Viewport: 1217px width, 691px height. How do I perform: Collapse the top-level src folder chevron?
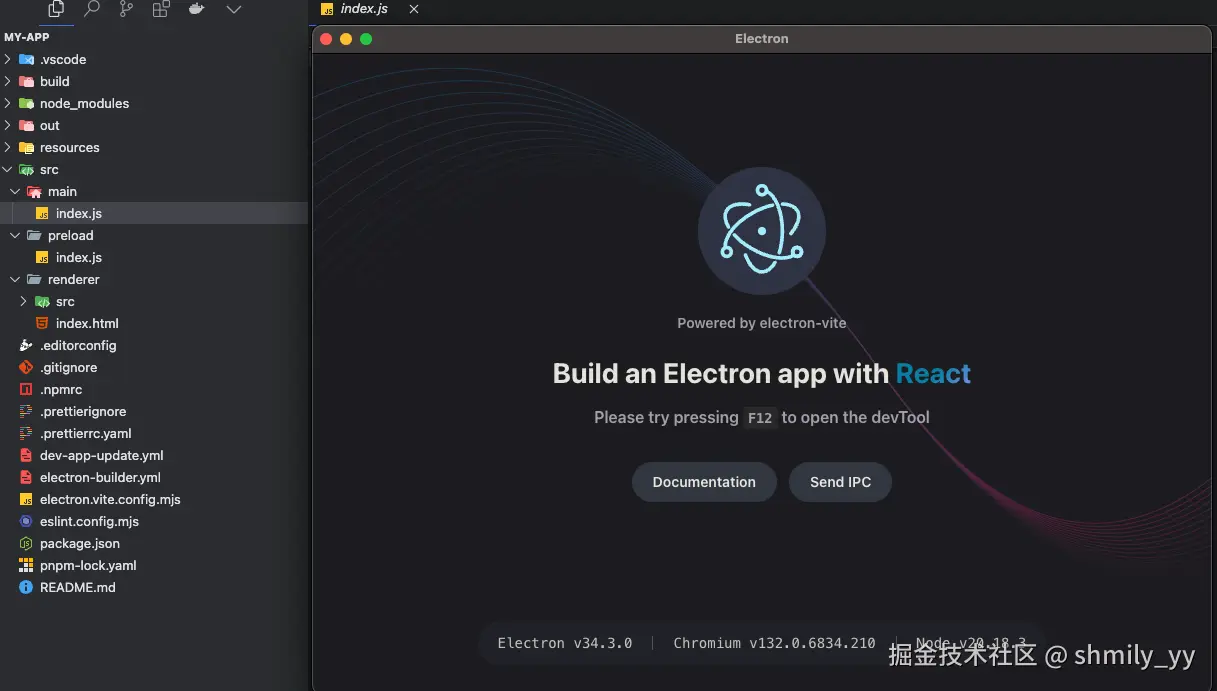pyautogui.click(x=7, y=169)
